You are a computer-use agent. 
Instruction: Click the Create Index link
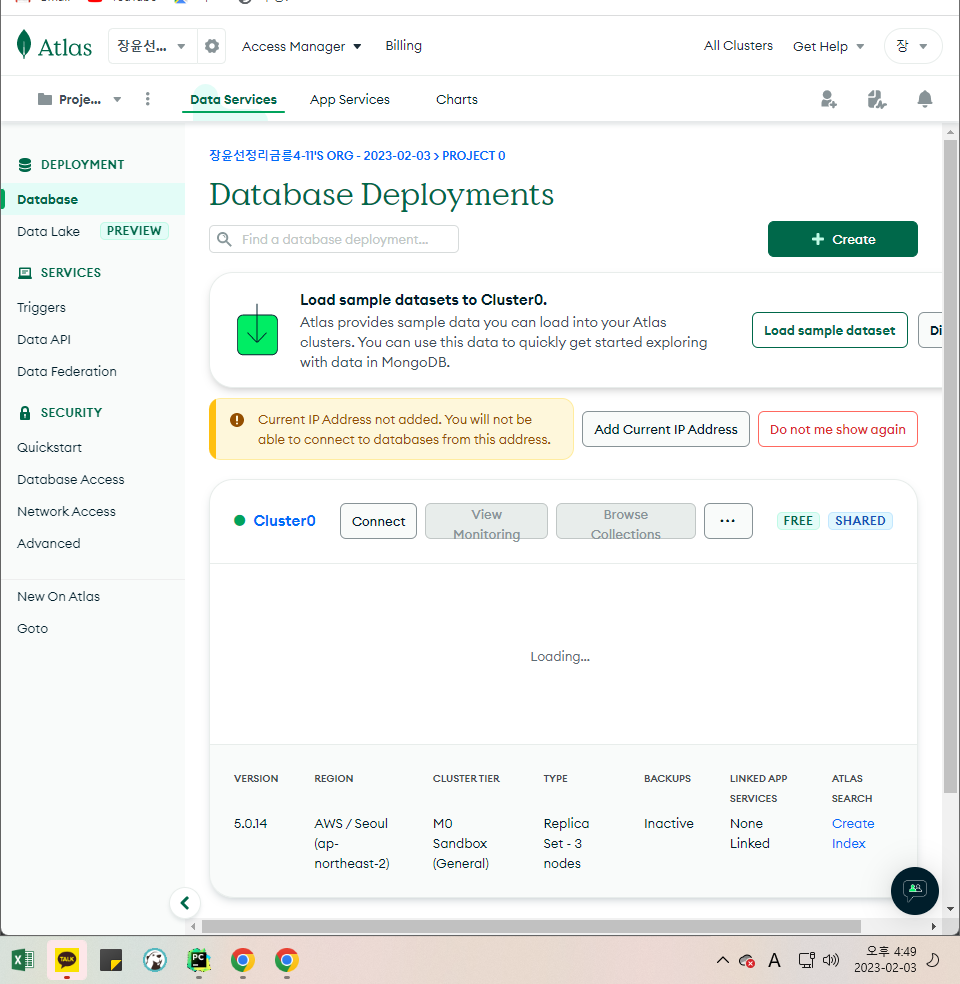pyautogui.click(x=853, y=833)
